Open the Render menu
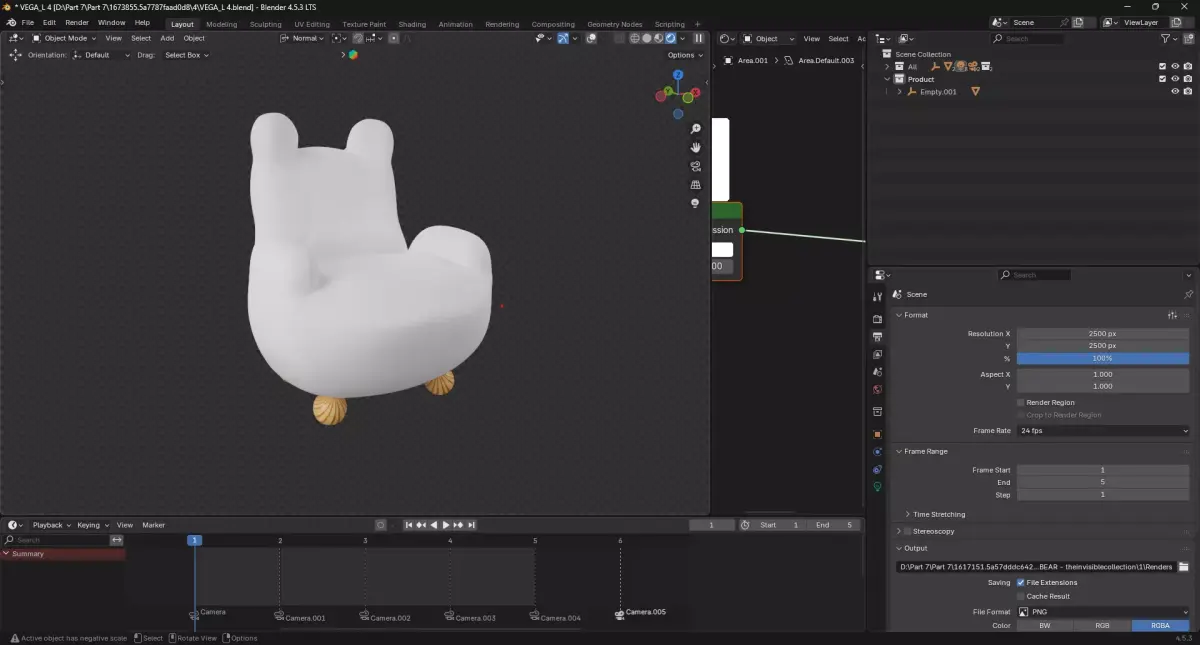 [77, 22]
